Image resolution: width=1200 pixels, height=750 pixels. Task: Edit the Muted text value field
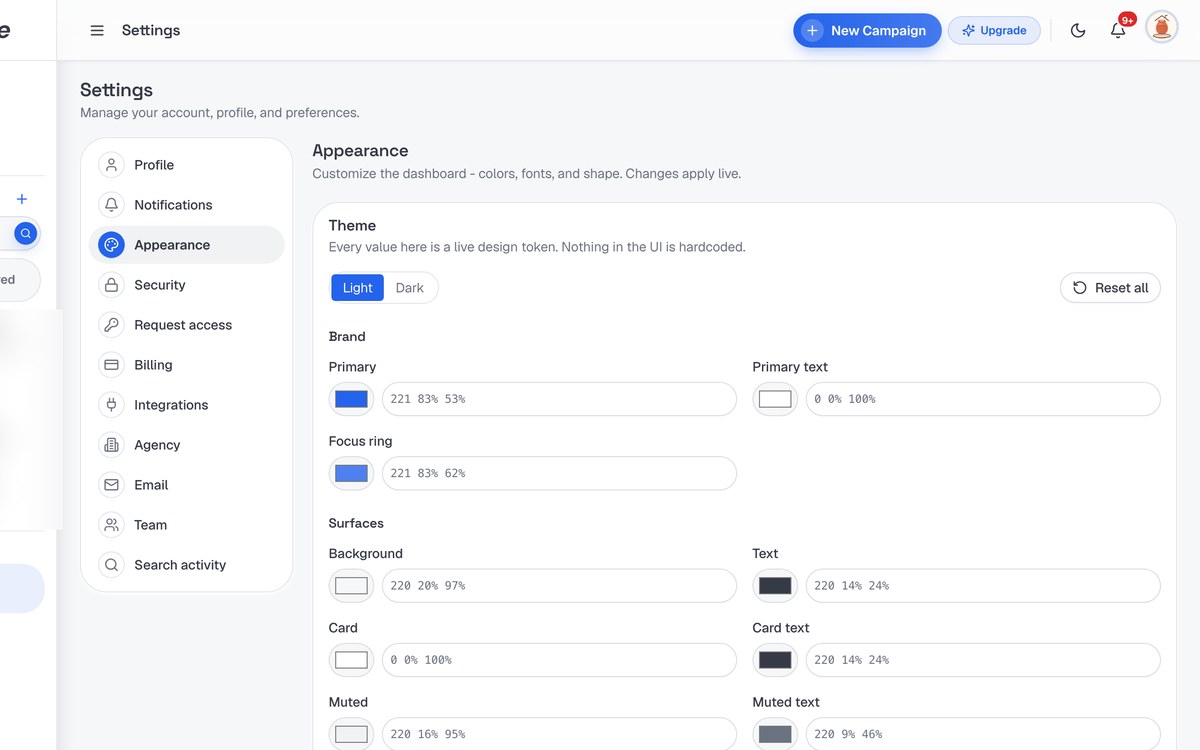tap(983, 734)
